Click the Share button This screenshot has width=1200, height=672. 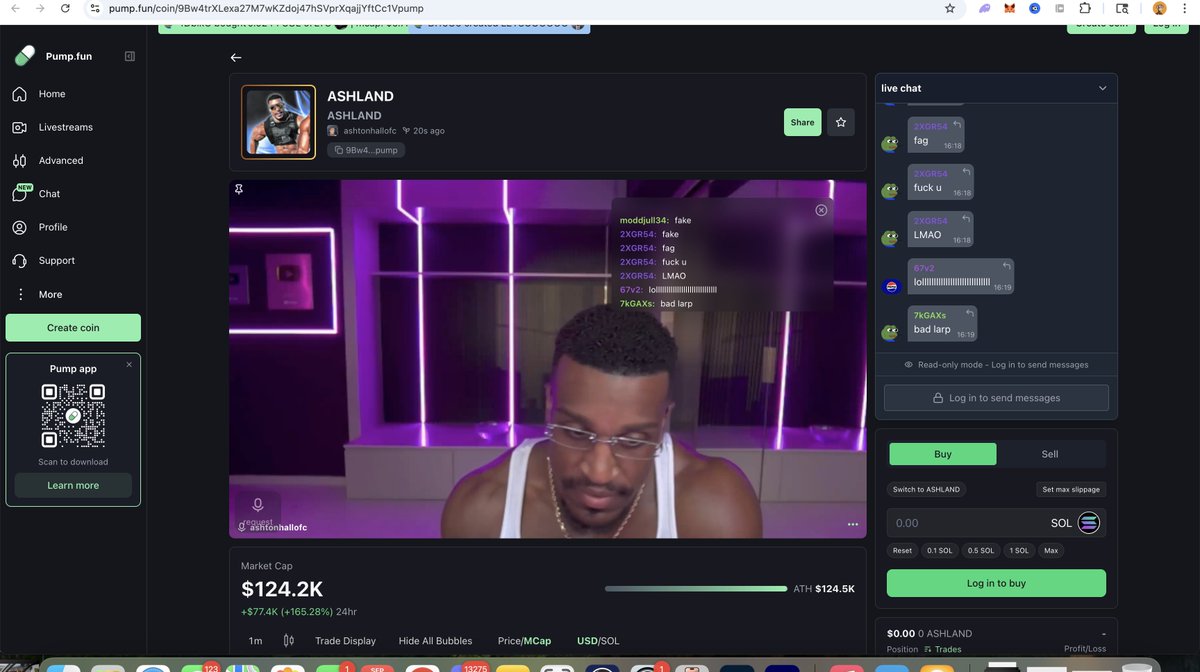coord(802,122)
